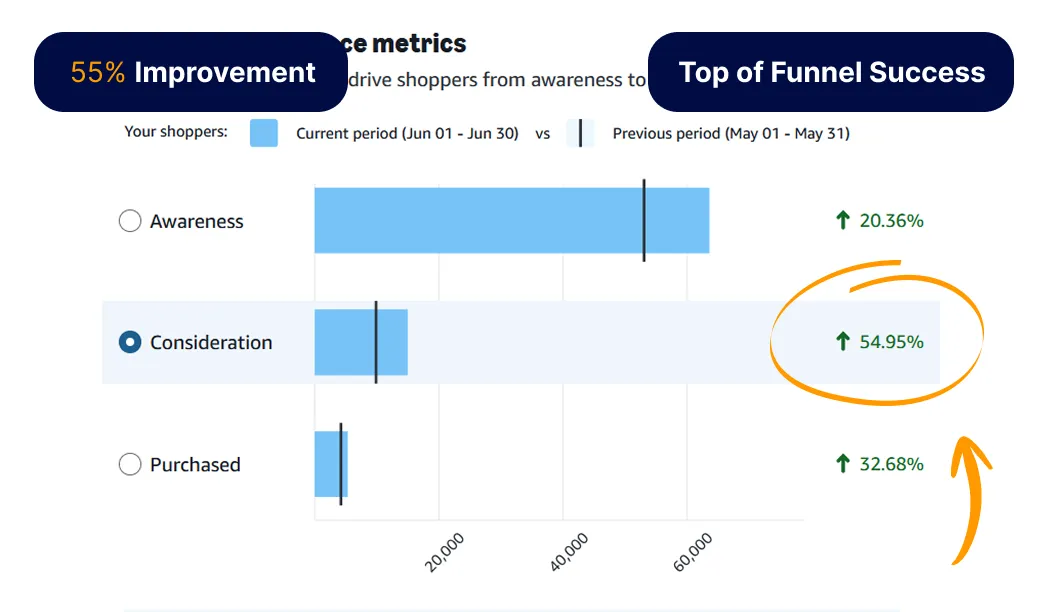1042x612 pixels.
Task: Click the green up arrow beside 54.95%
Action: point(843,341)
